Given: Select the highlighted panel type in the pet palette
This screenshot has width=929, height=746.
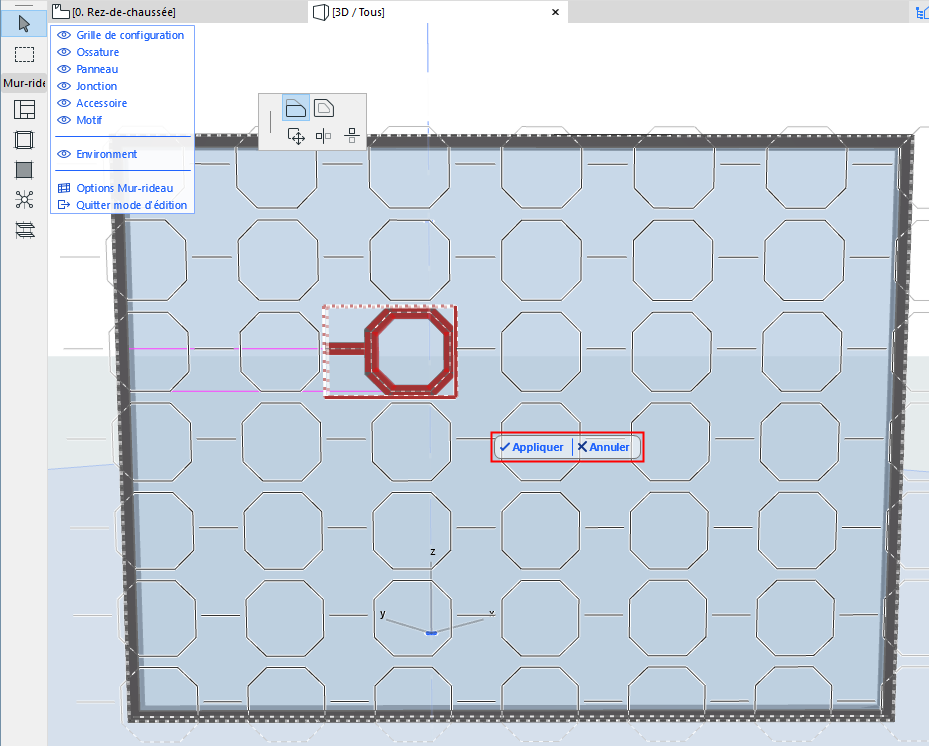Looking at the screenshot, I should [x=296, y=107].
